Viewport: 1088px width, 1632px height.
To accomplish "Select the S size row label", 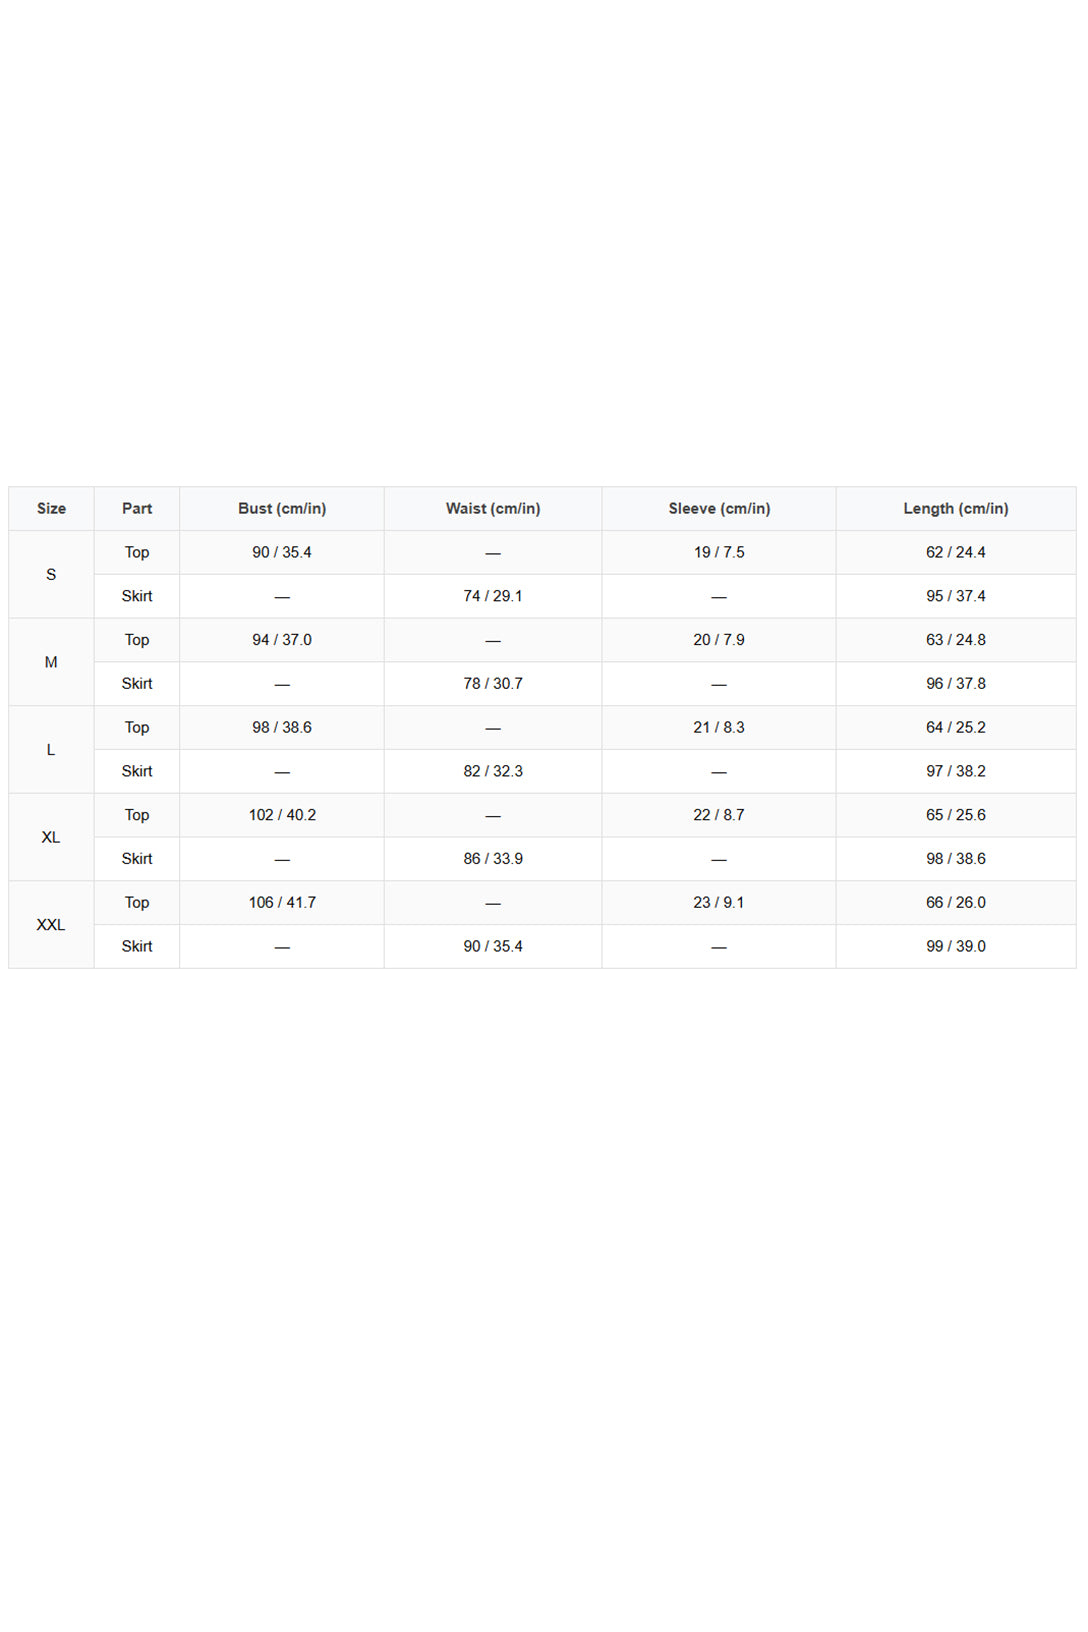I will (51, 574).
